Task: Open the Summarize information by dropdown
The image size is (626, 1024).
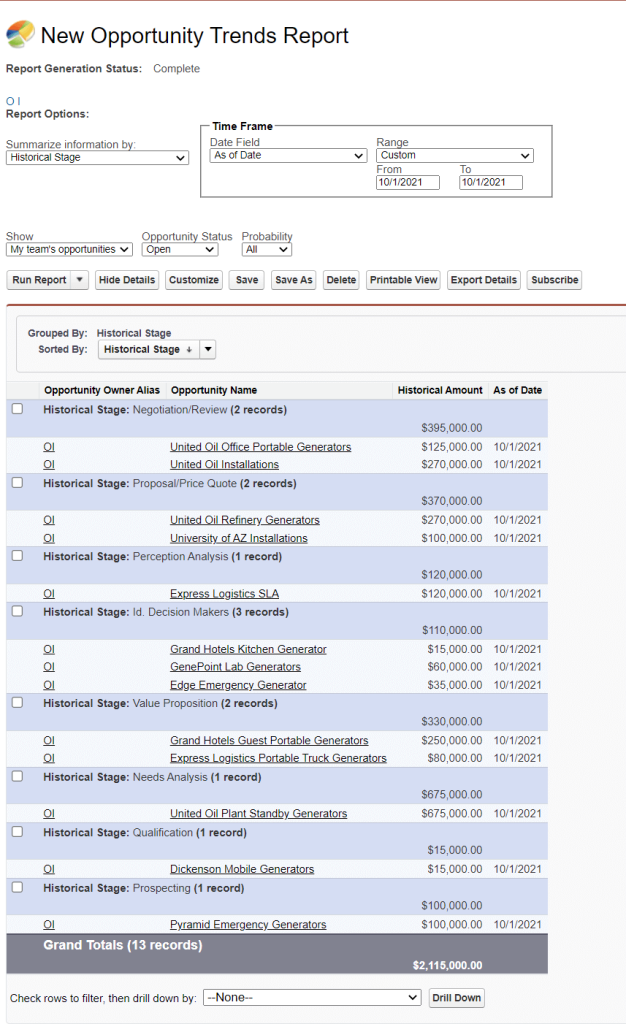Action: pos(97,158)
